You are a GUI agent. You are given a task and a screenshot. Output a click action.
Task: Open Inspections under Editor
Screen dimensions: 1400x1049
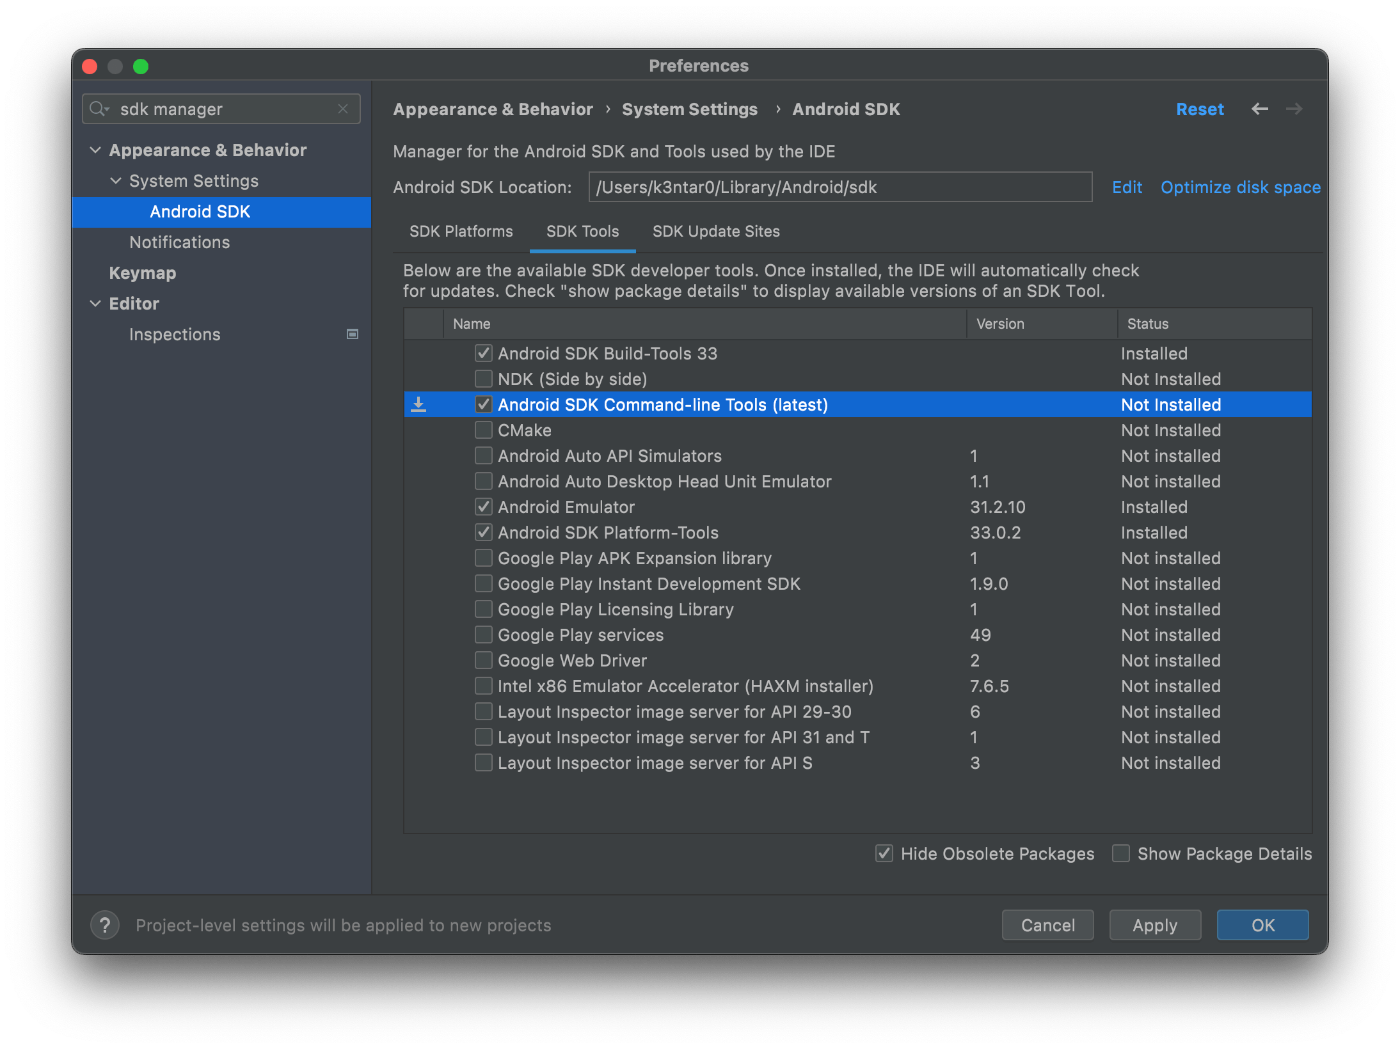tap(175, 334)
